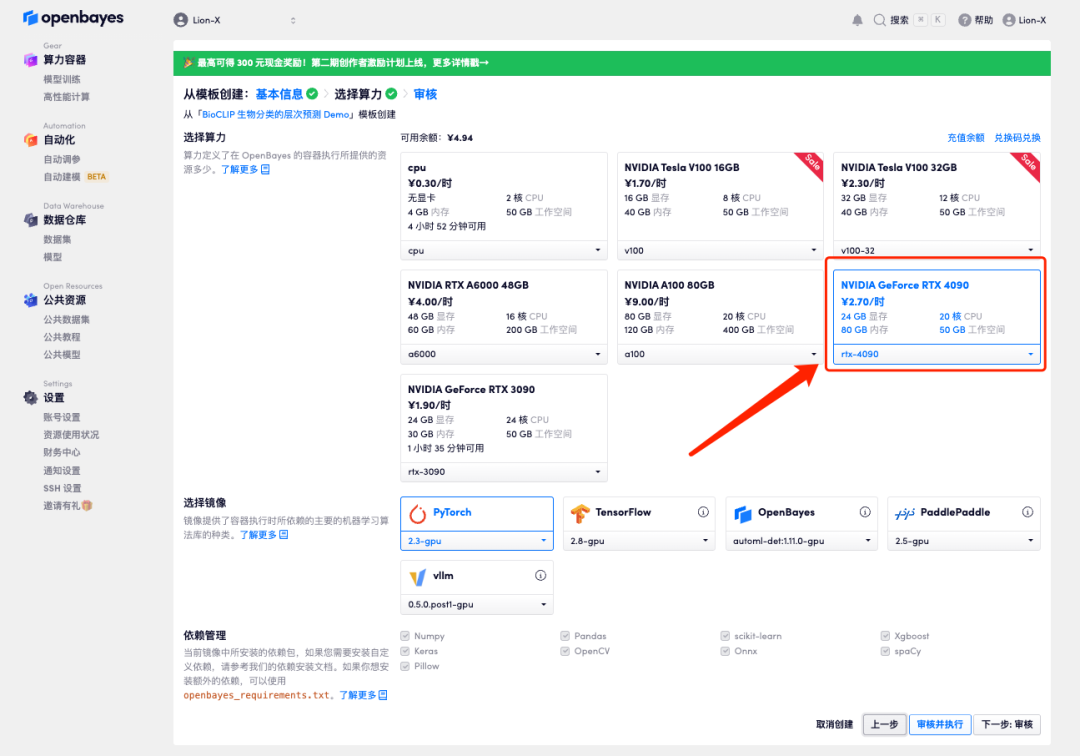Open the a100 resource dropdown

[720, 354]
